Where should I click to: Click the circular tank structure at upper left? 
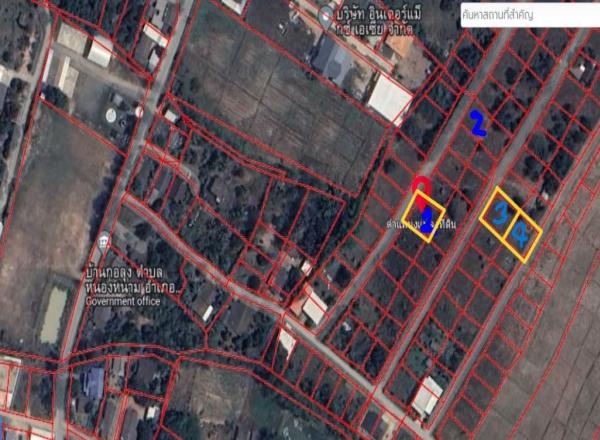coord(110,116)
